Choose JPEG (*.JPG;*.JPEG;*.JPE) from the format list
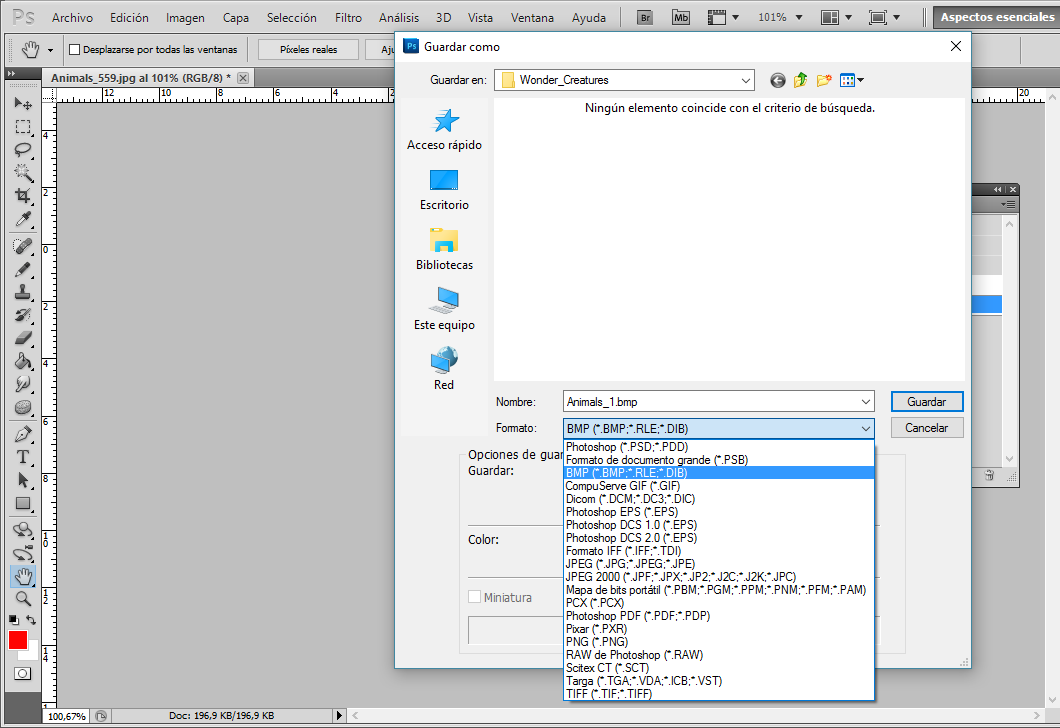This screenshot has height=728, width=1060. [719, 564]
